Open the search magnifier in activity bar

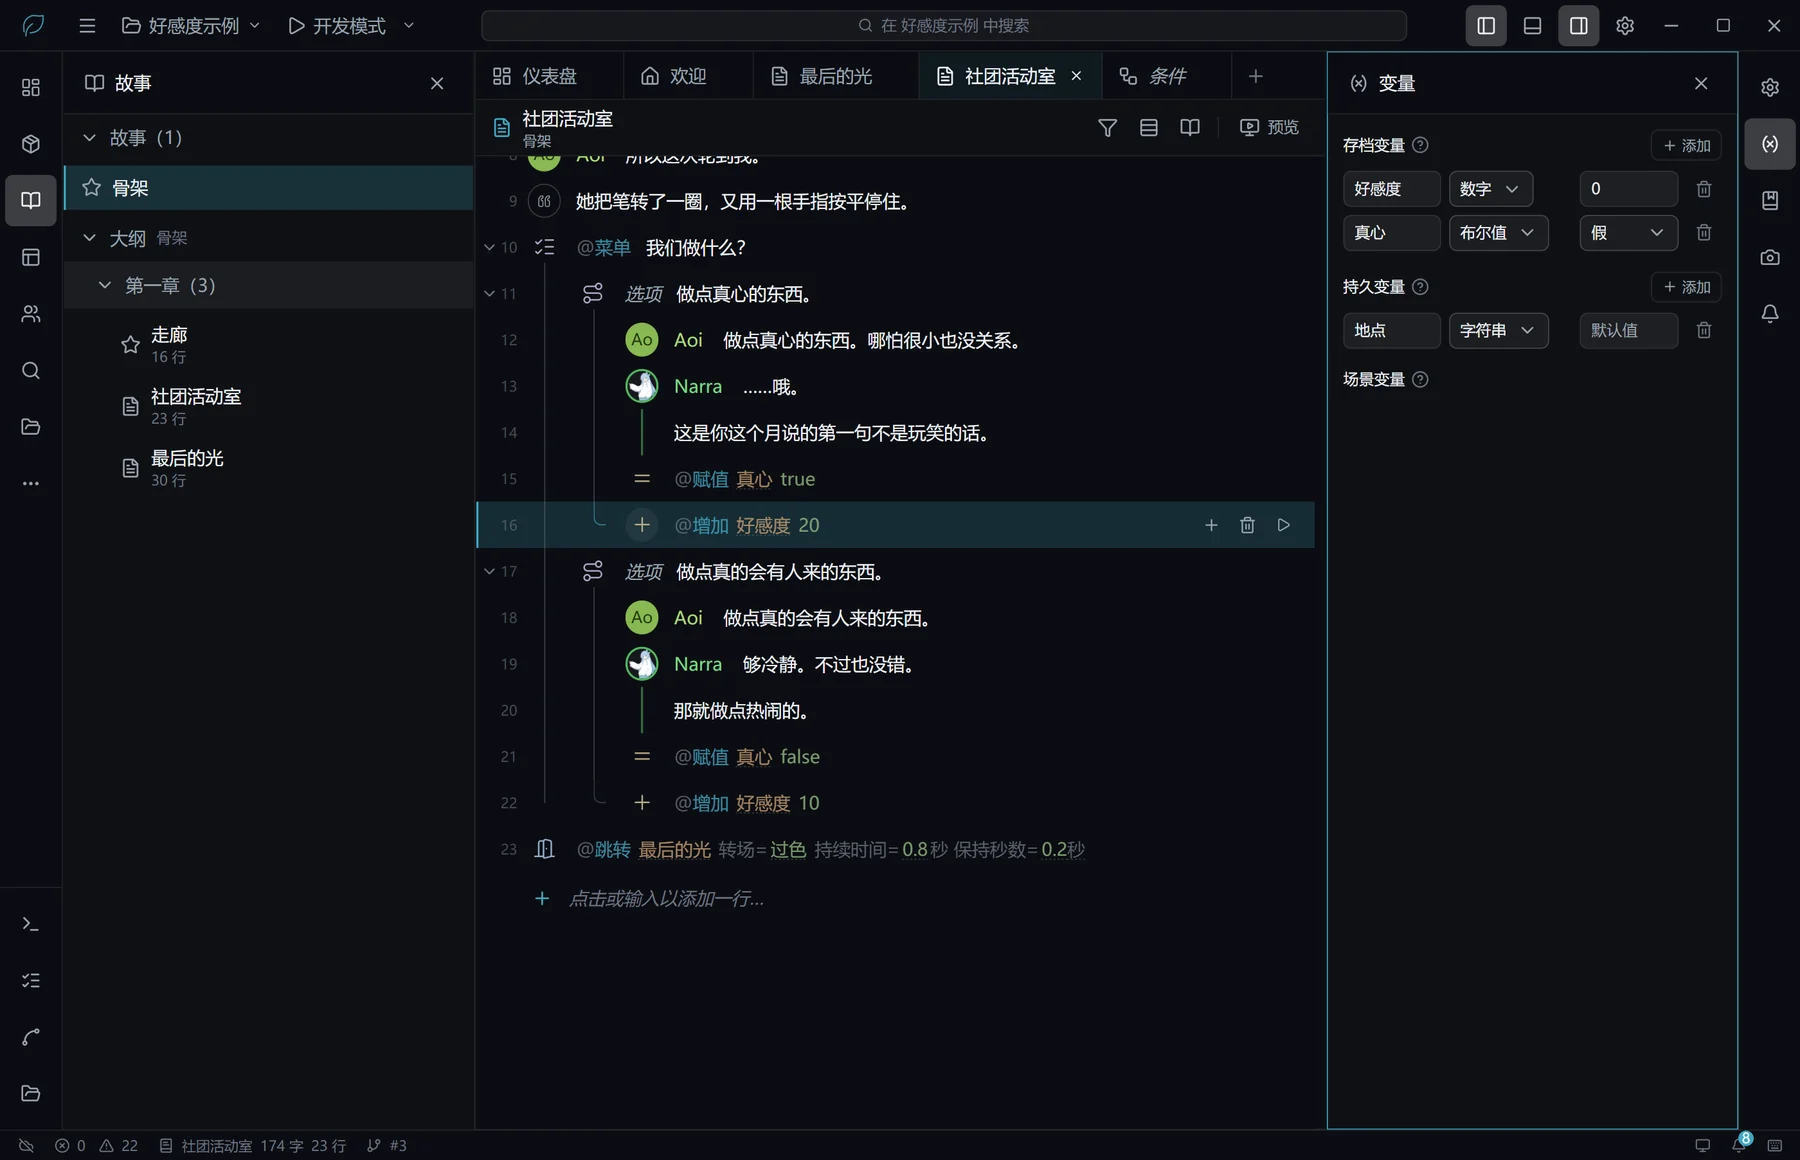pos(31,371)
